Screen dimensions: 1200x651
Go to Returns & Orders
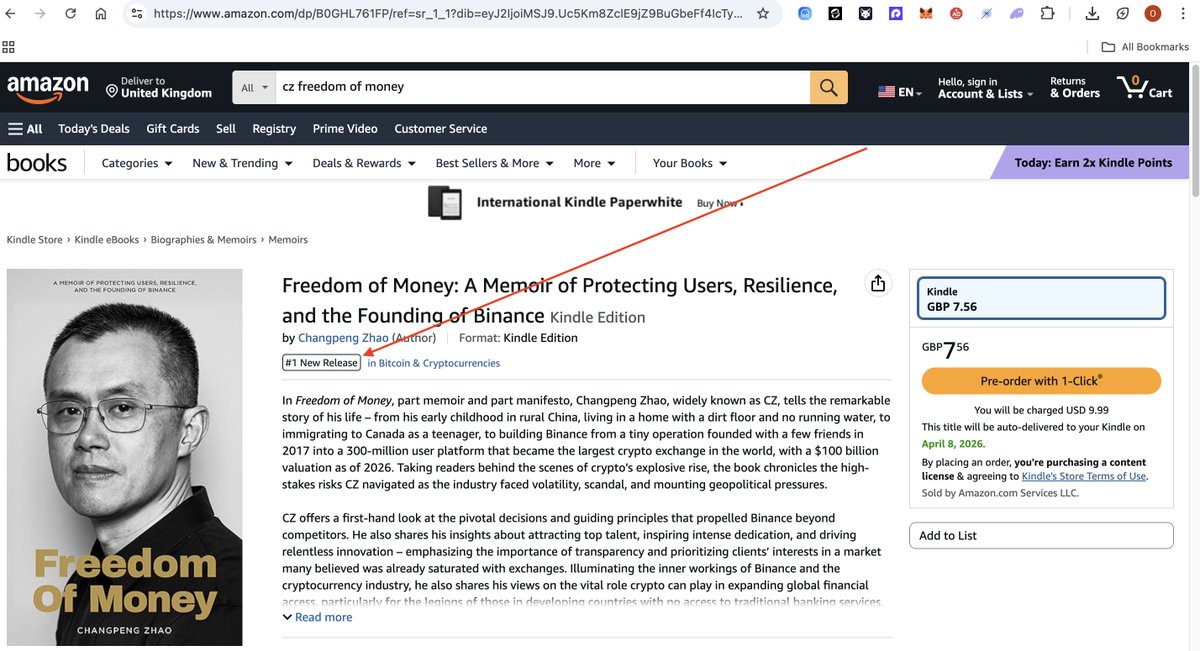coord(1075,88)
